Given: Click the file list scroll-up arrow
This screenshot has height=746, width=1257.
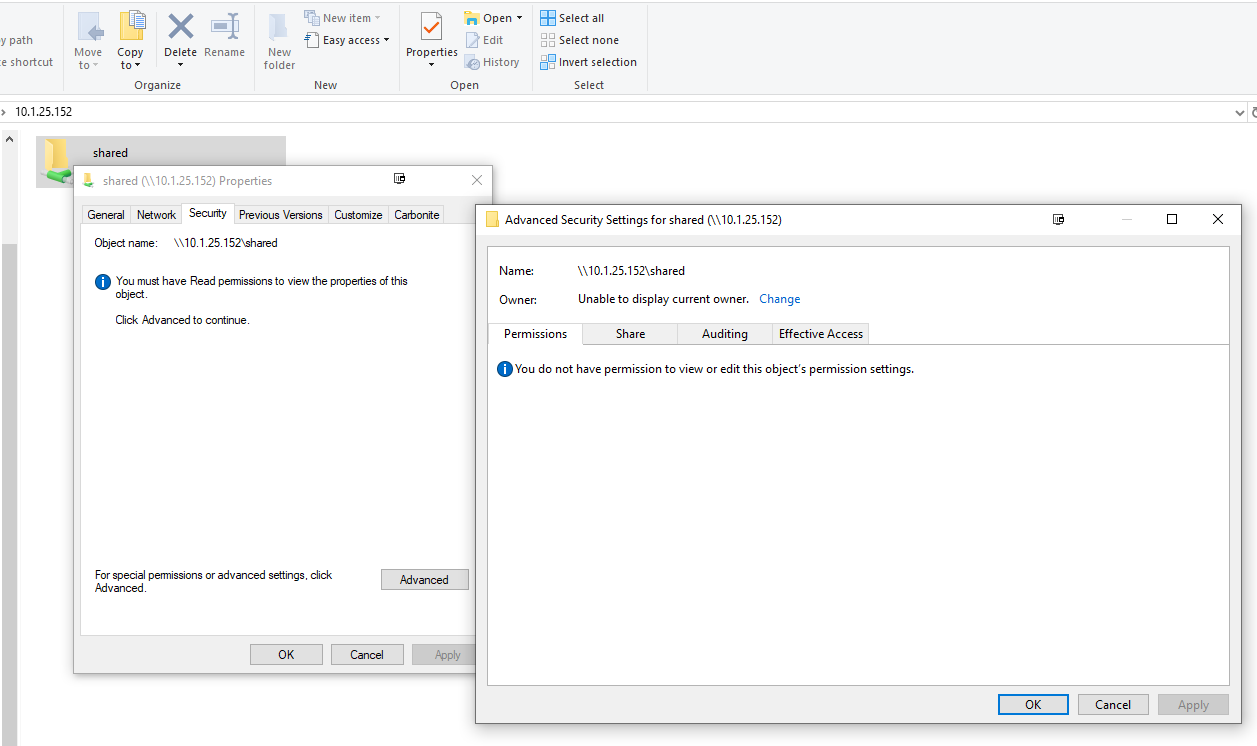Looking at the screenshot, I should point(10,139).
